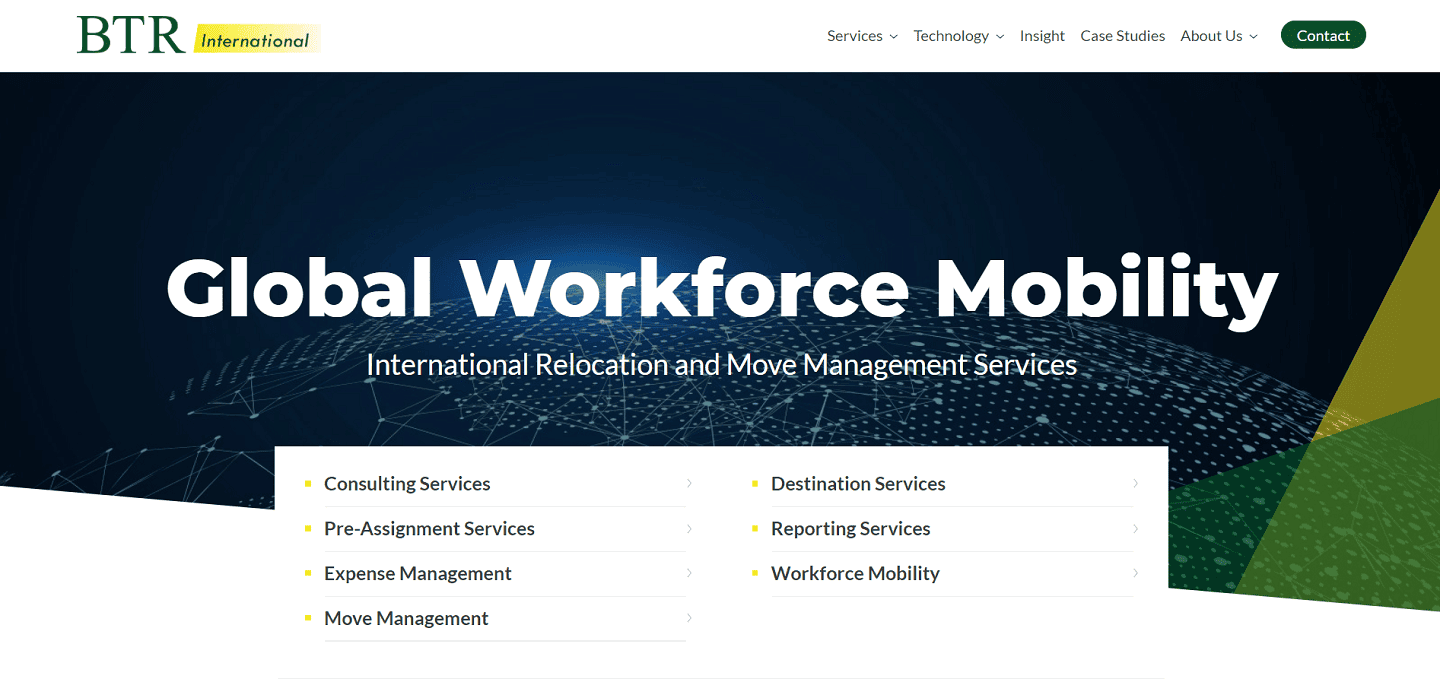
Task: Open the Case Studies page
Action: click(1122, 36)
